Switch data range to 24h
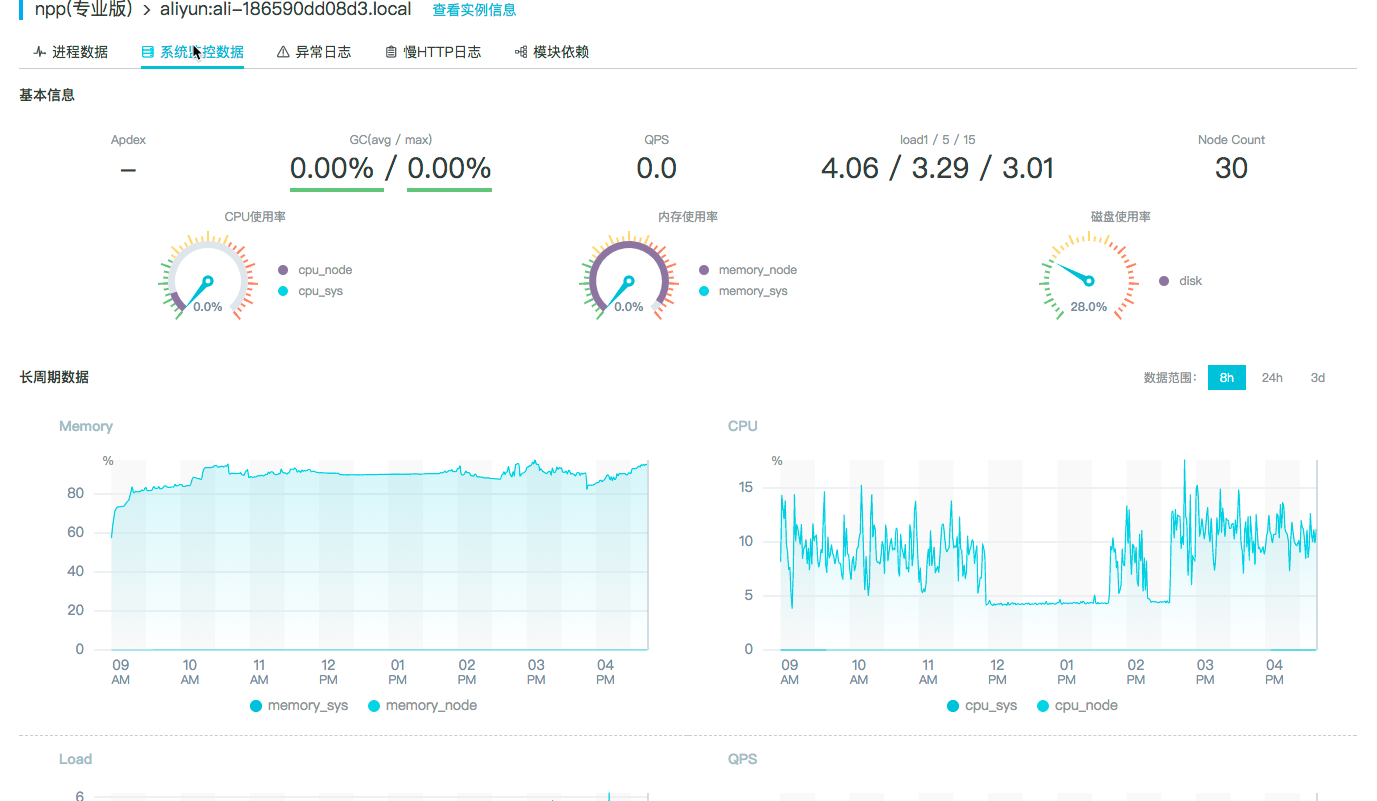This screenshot has height=801, width=1377. (x=1272, y=378)
